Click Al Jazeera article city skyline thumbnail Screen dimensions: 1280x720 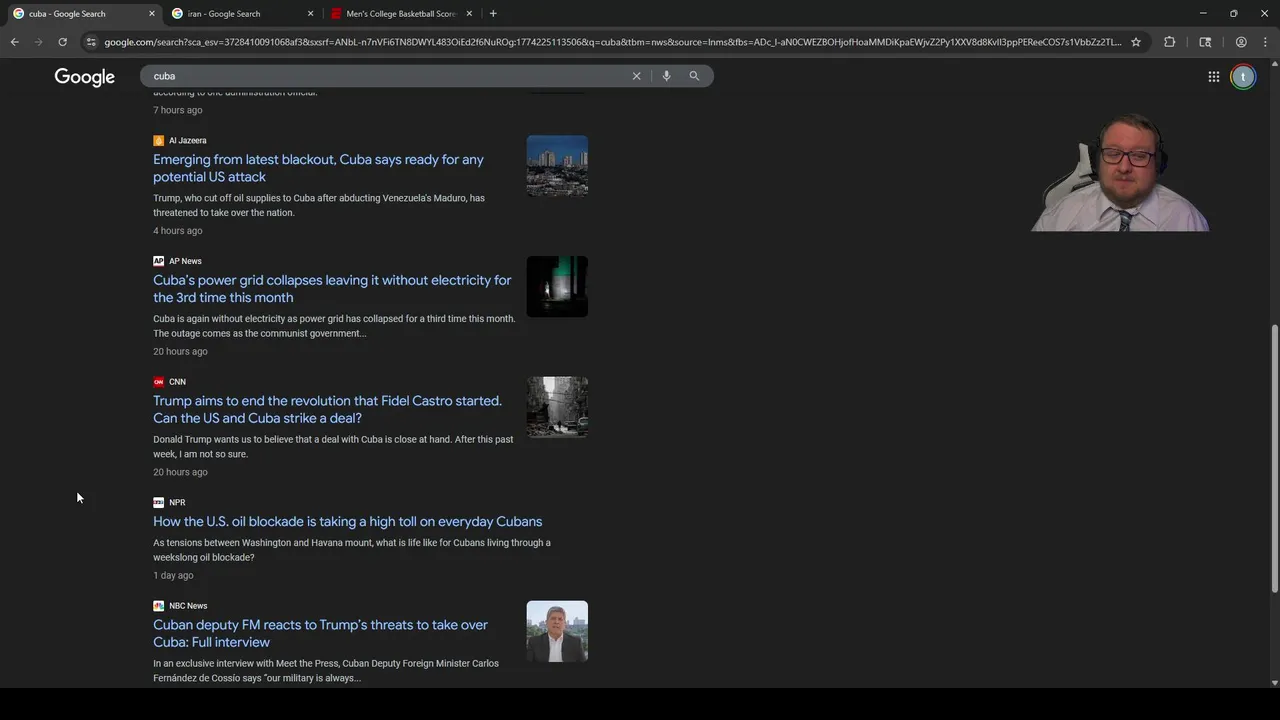click(x=557, y=166)
